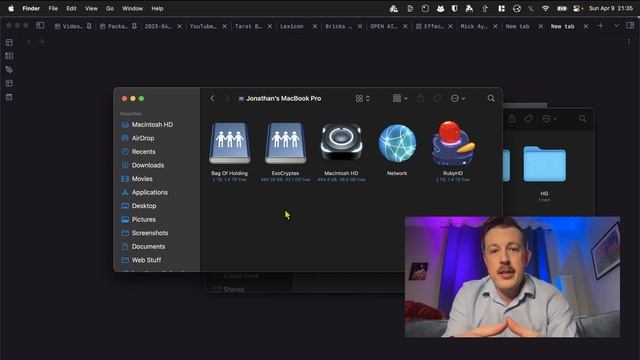Select the ExoCryptex drive icon
This screenshot has width=640, height=360.
tap(285, 143)
